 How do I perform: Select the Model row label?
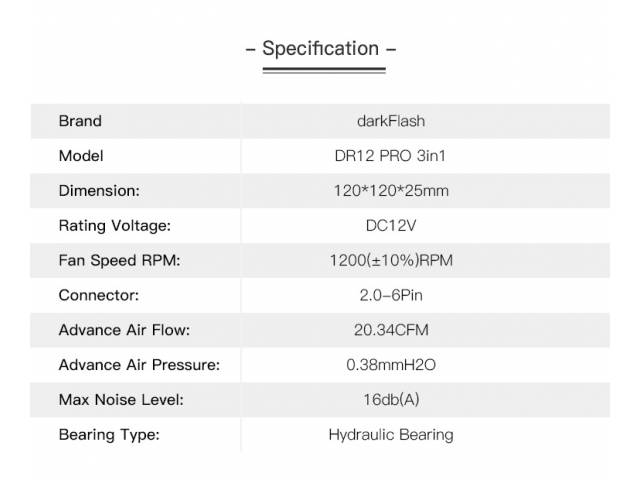(x=81, y=156)
